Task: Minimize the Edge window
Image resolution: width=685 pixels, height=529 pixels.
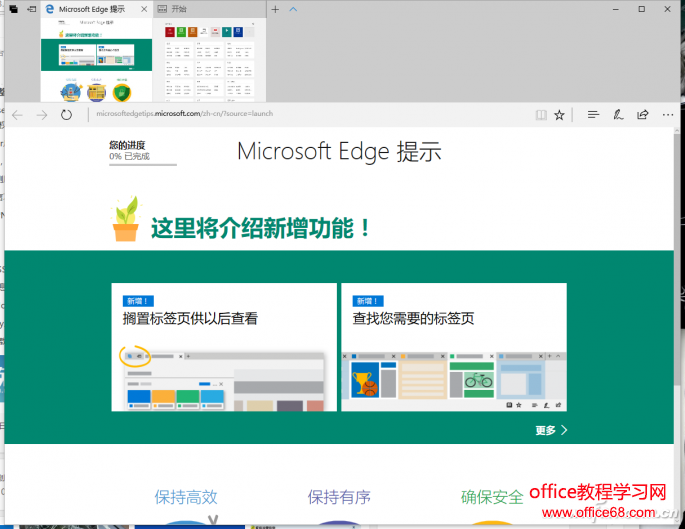Action: click(616, 9)
